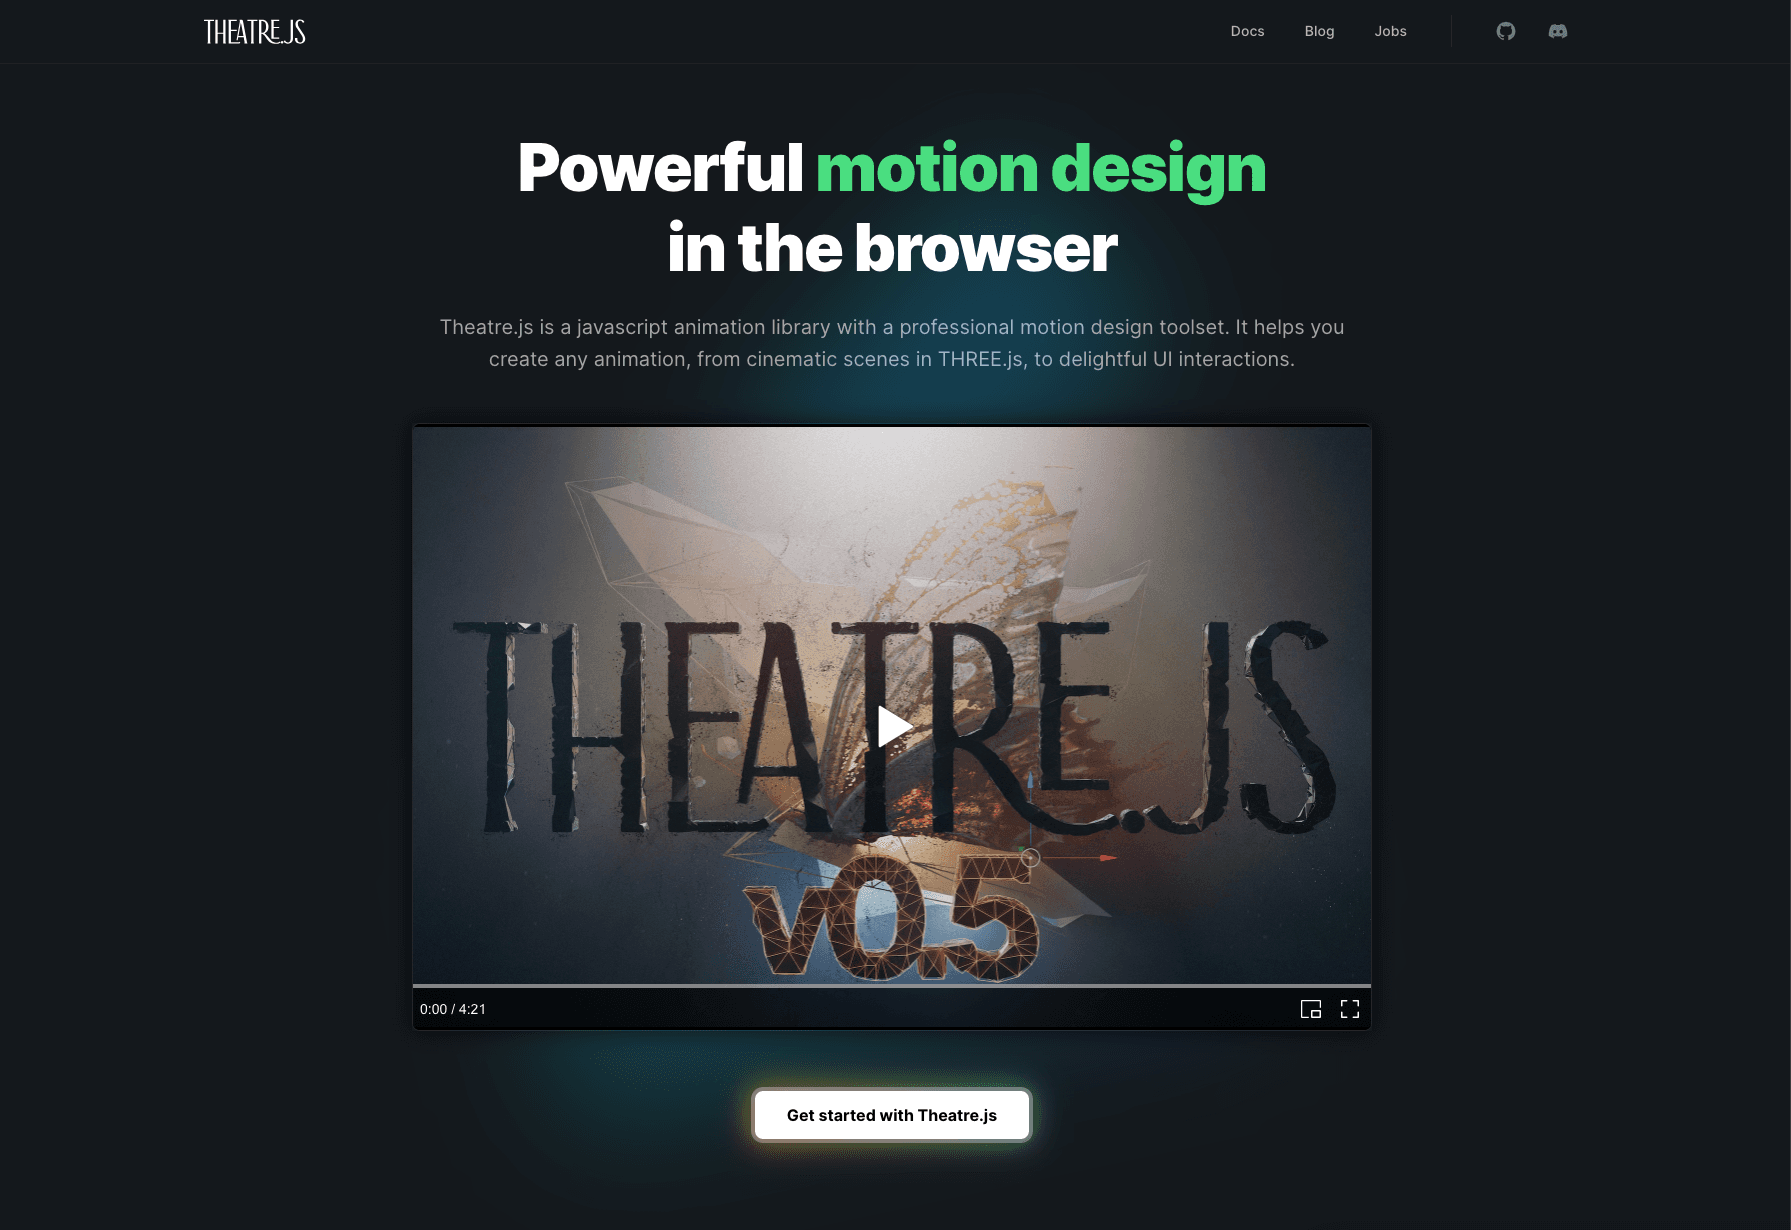
Task: Enable picture-in-picture for the video
Action: coord(1310,1009)
